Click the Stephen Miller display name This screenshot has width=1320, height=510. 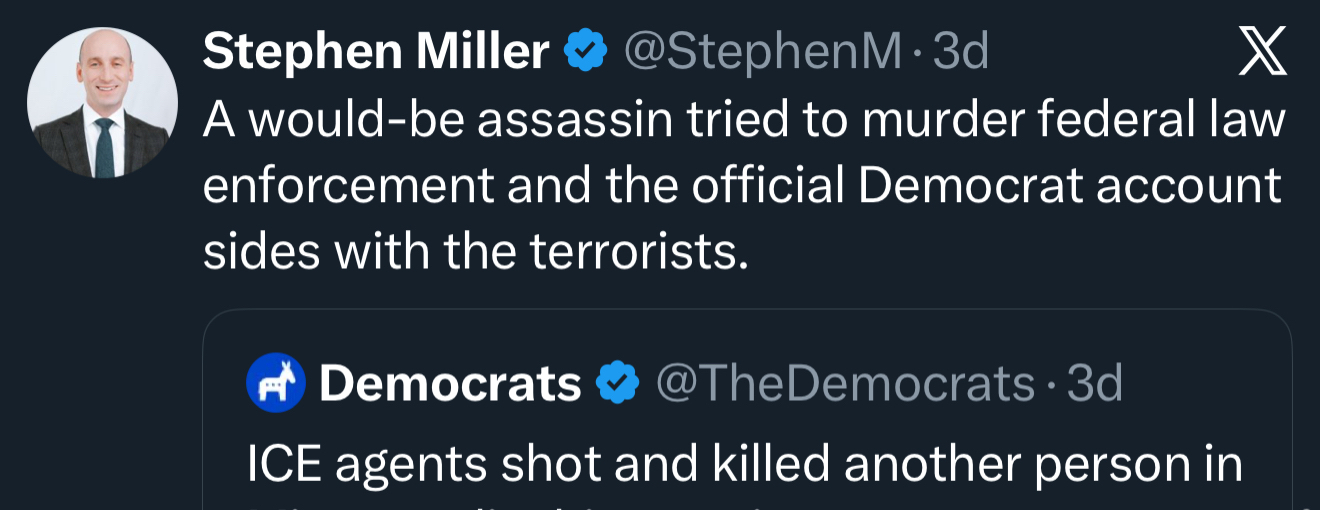tap(376, 52)
